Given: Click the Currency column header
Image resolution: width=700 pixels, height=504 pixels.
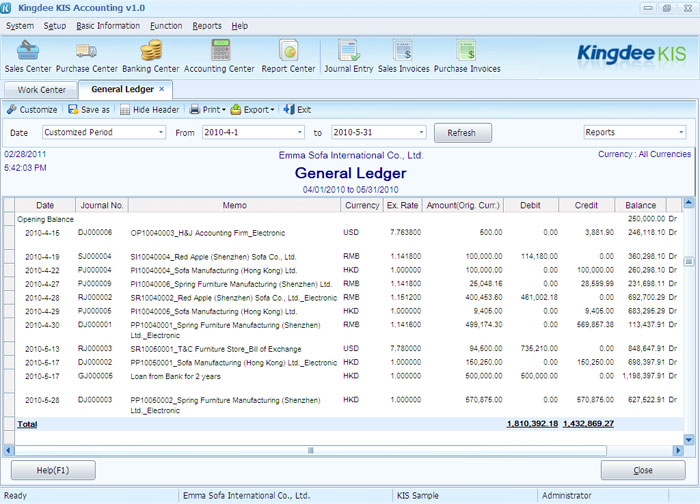Looking at the screenshot, I should point(362,205).
